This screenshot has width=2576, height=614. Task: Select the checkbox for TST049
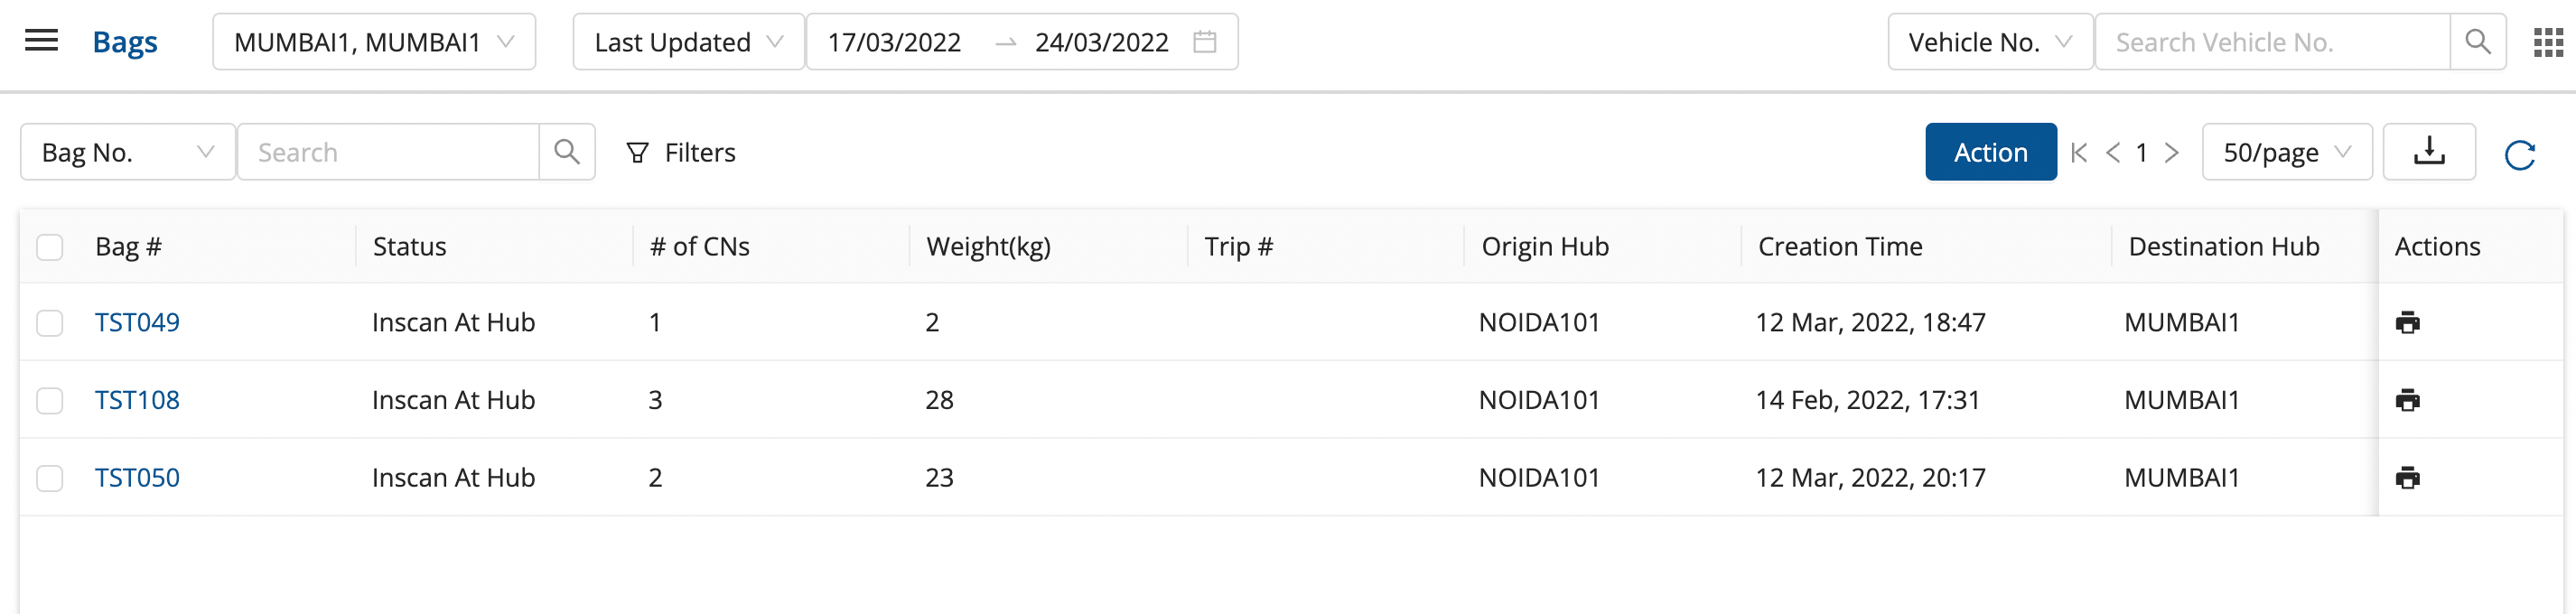(x=50, y=323)
